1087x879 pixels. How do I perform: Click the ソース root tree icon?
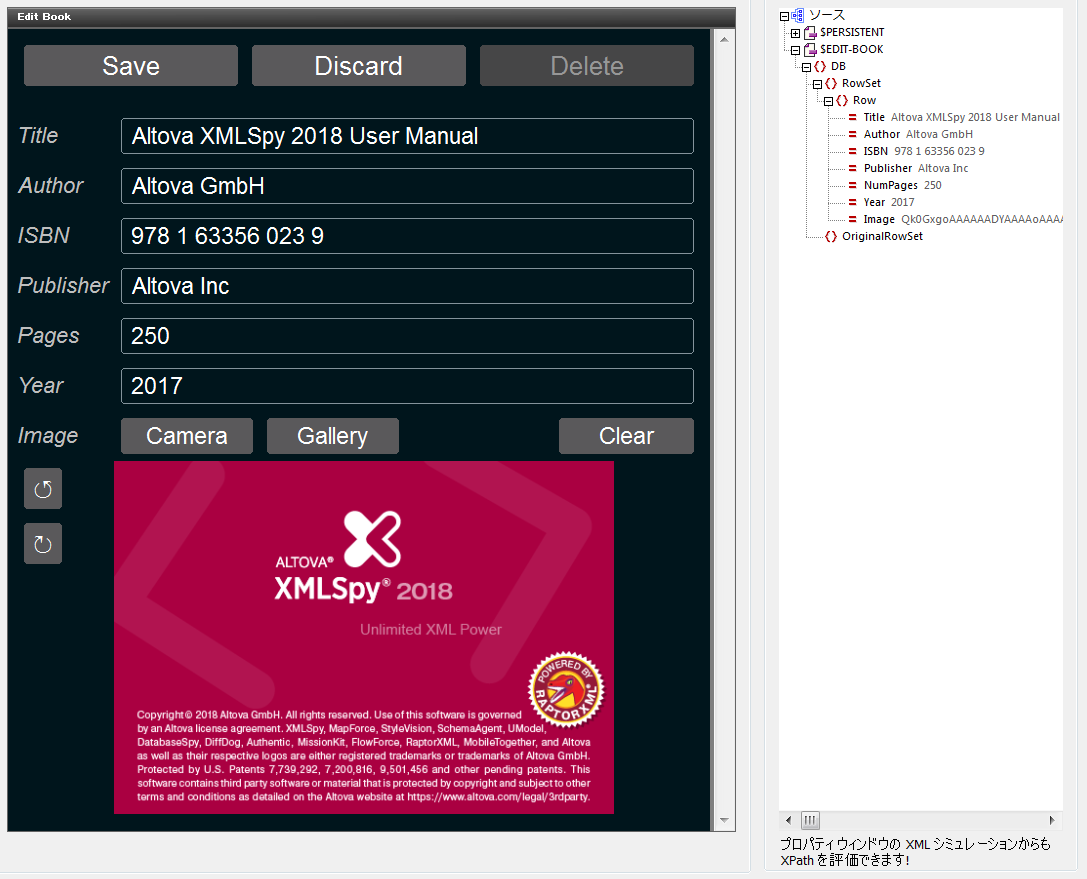(798, 15)
